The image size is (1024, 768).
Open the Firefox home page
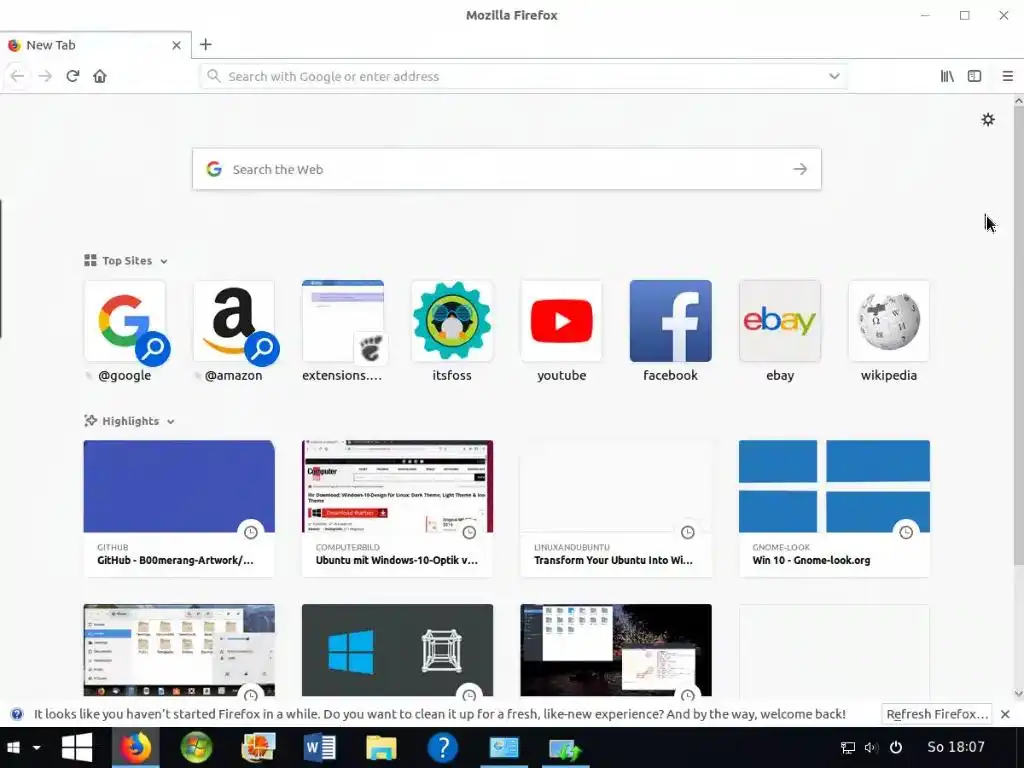click(x=100, y=76)
